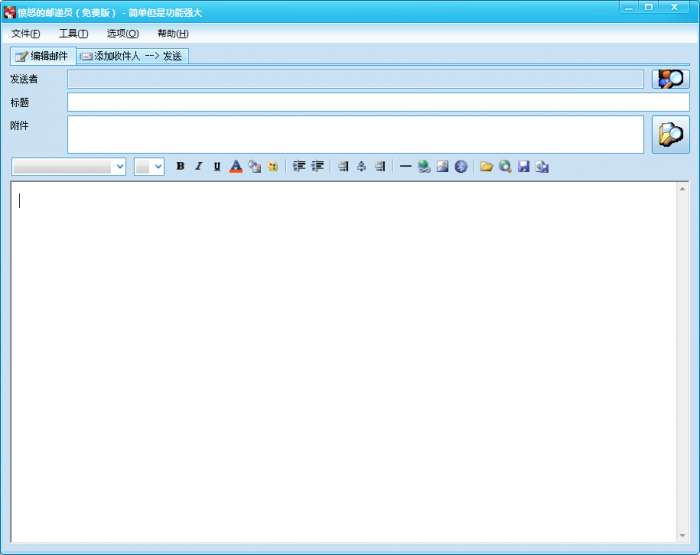Click the browse attachment button beside 附件
Viewport: 700px width, 555px height.
click(x=670, y=134)
